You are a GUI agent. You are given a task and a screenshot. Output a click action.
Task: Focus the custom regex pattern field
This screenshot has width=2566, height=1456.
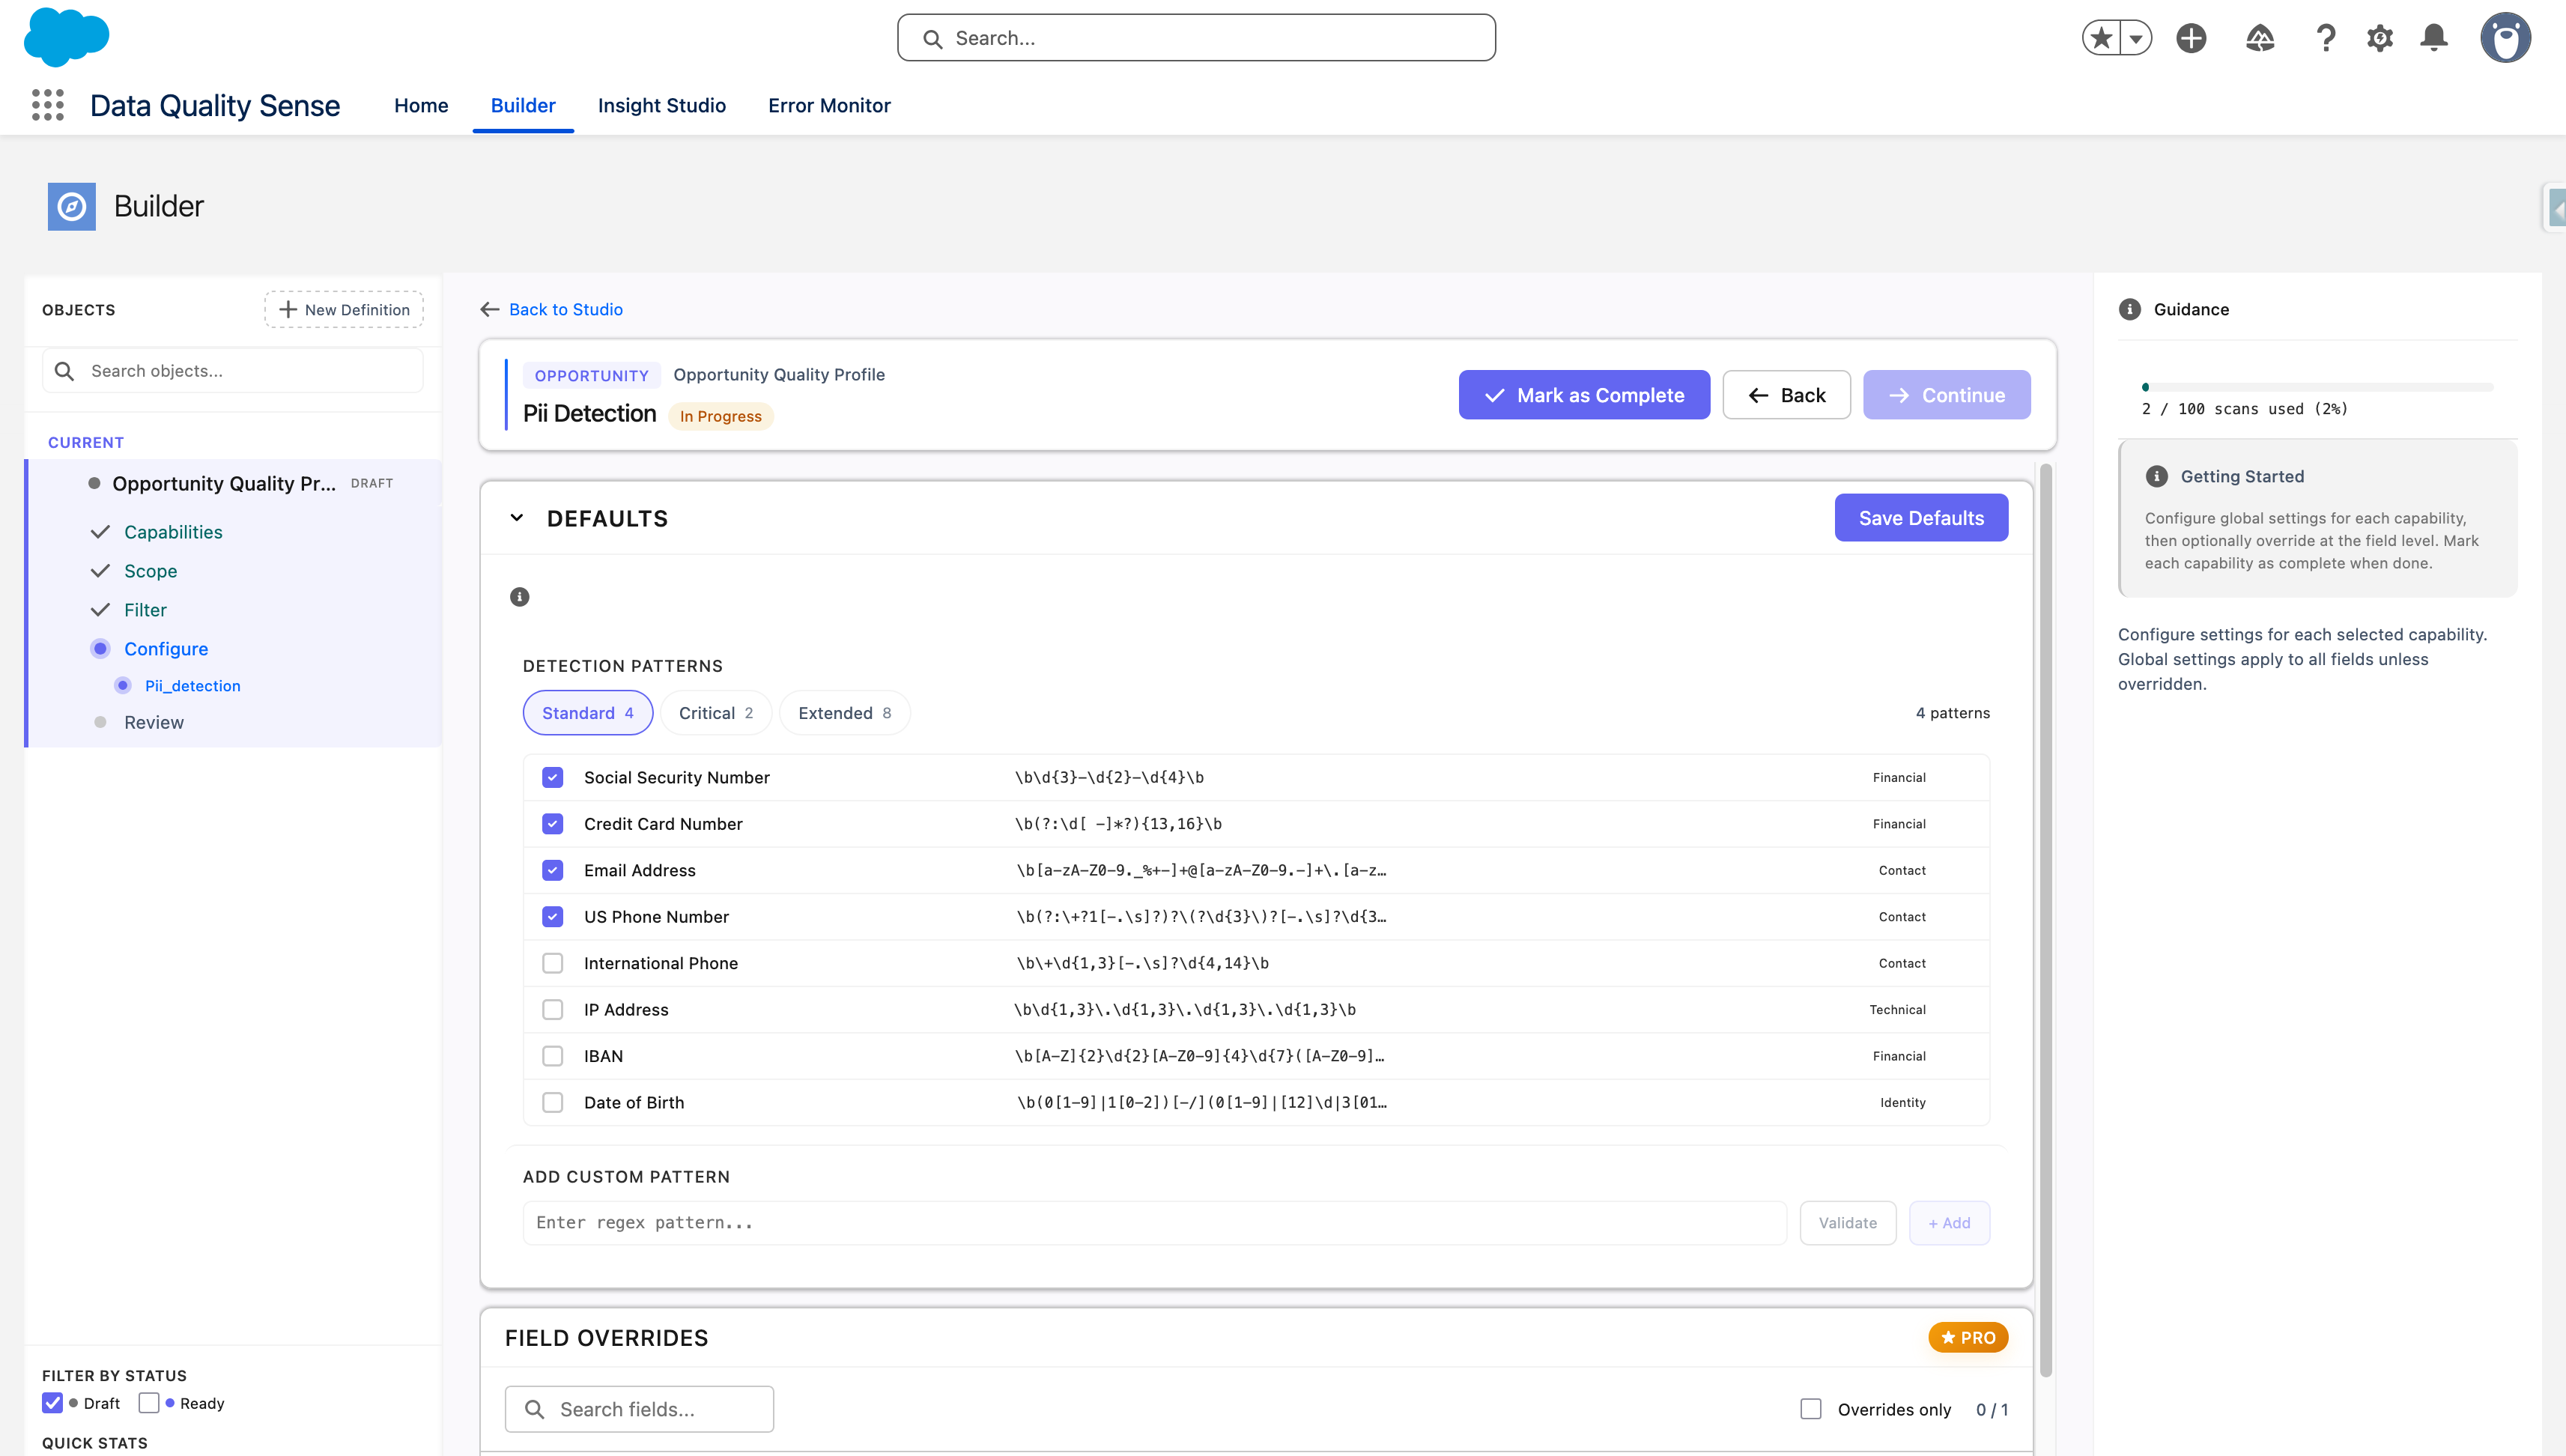[1155, 1223]
